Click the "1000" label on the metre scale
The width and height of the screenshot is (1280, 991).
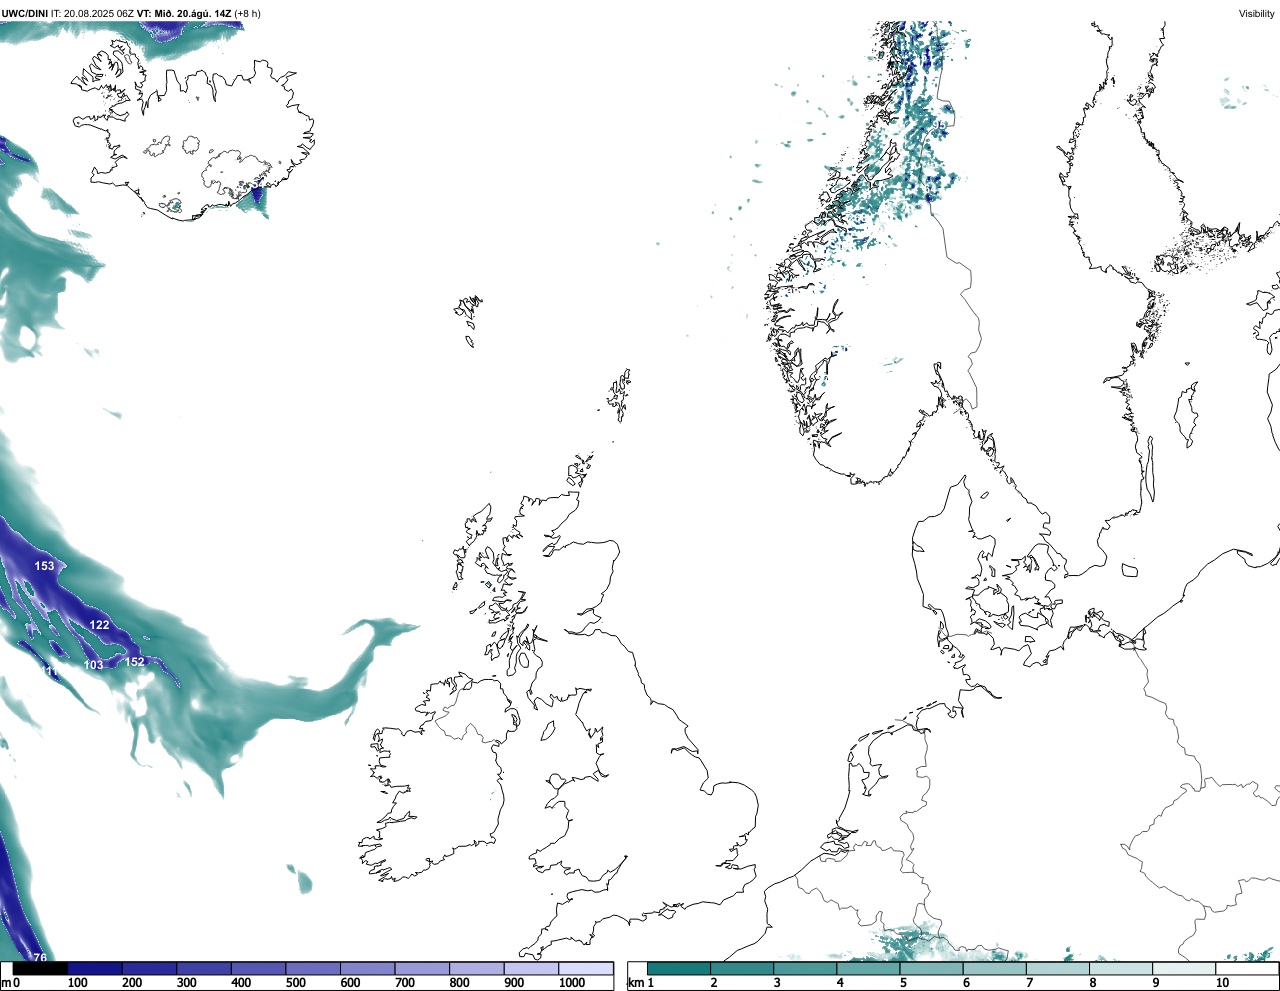coord(572,983)
